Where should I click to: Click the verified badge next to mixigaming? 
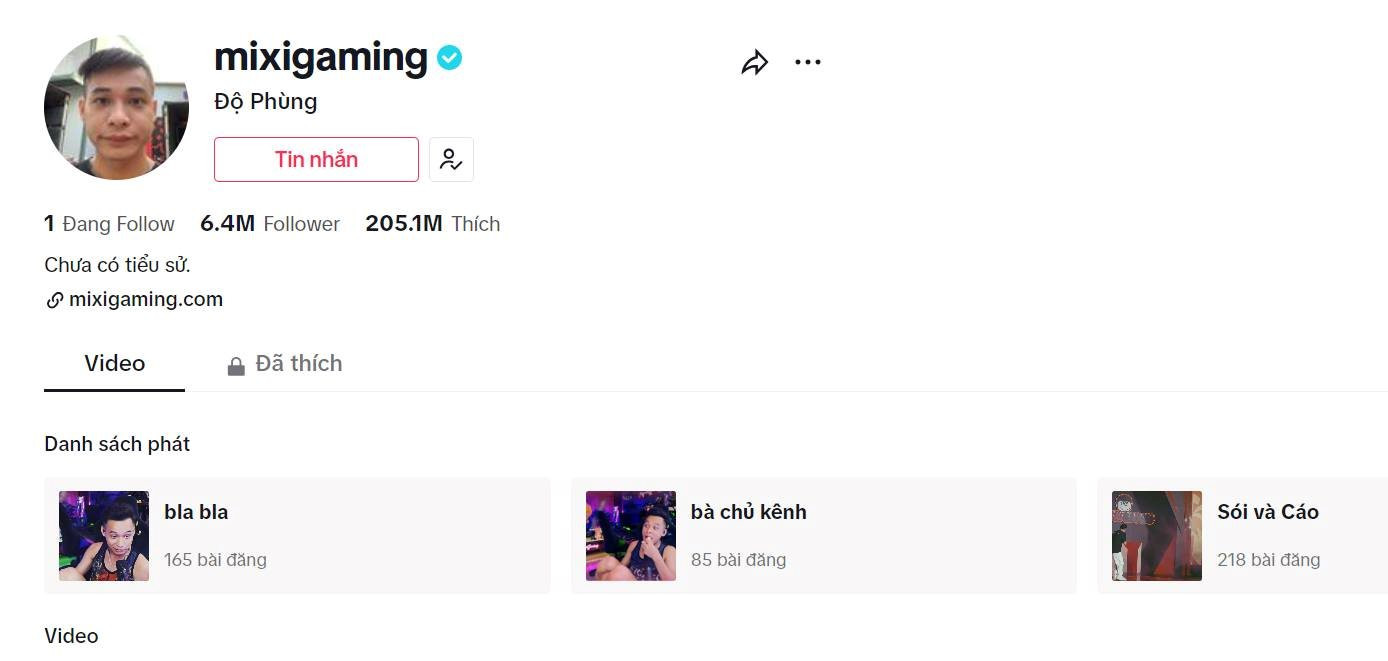tap(448, 58)
